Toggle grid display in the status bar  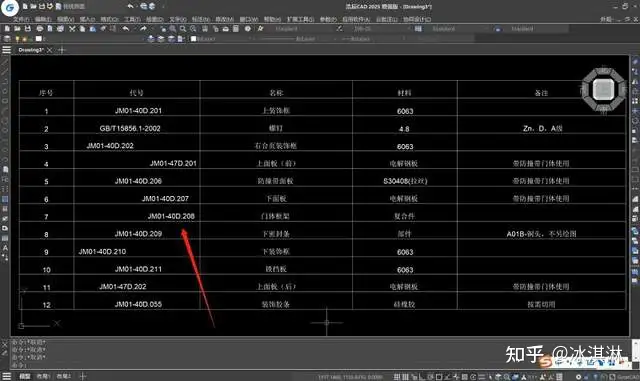[405, 377]
